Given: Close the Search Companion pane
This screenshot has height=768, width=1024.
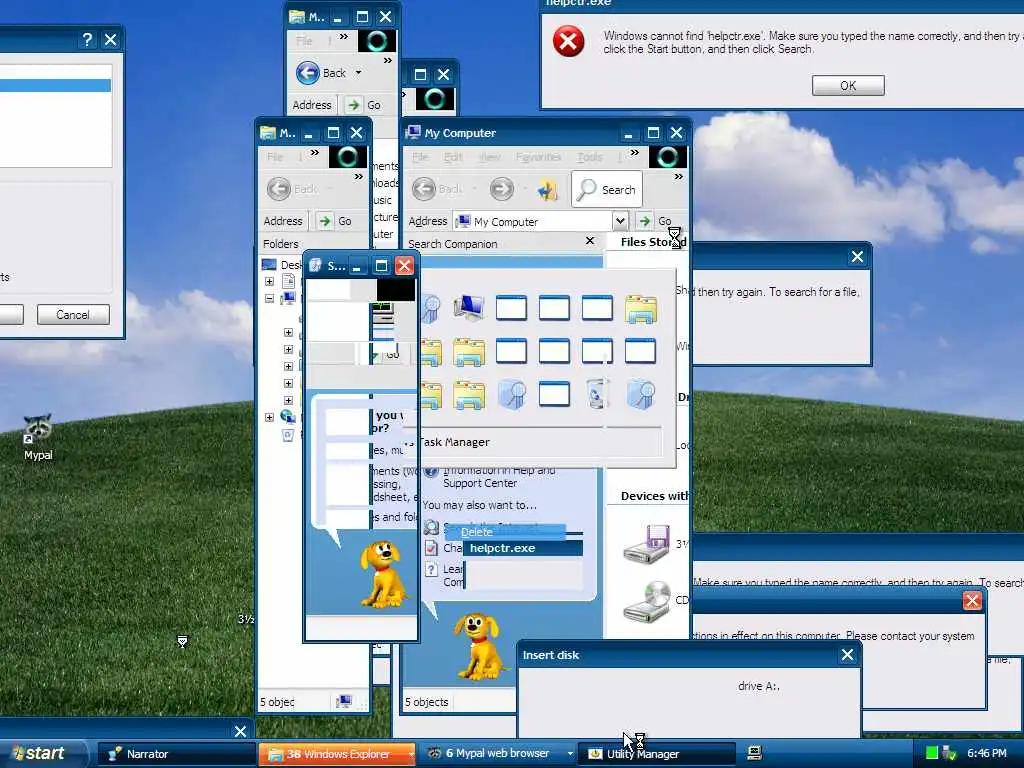Looking at the screenshot, I should point(590,241).
